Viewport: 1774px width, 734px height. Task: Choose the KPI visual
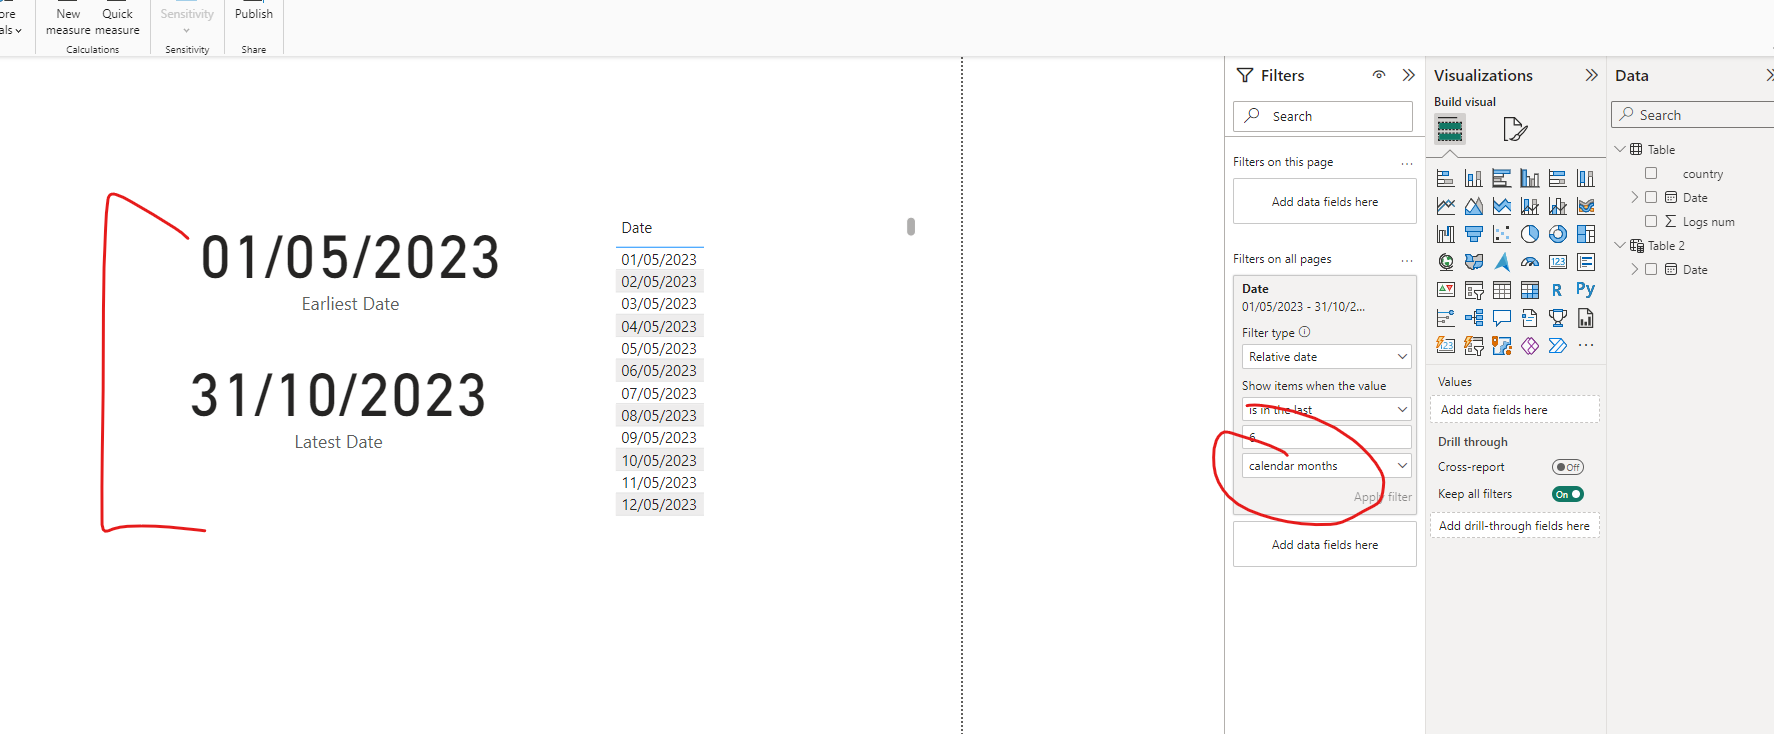[1445, 290]
